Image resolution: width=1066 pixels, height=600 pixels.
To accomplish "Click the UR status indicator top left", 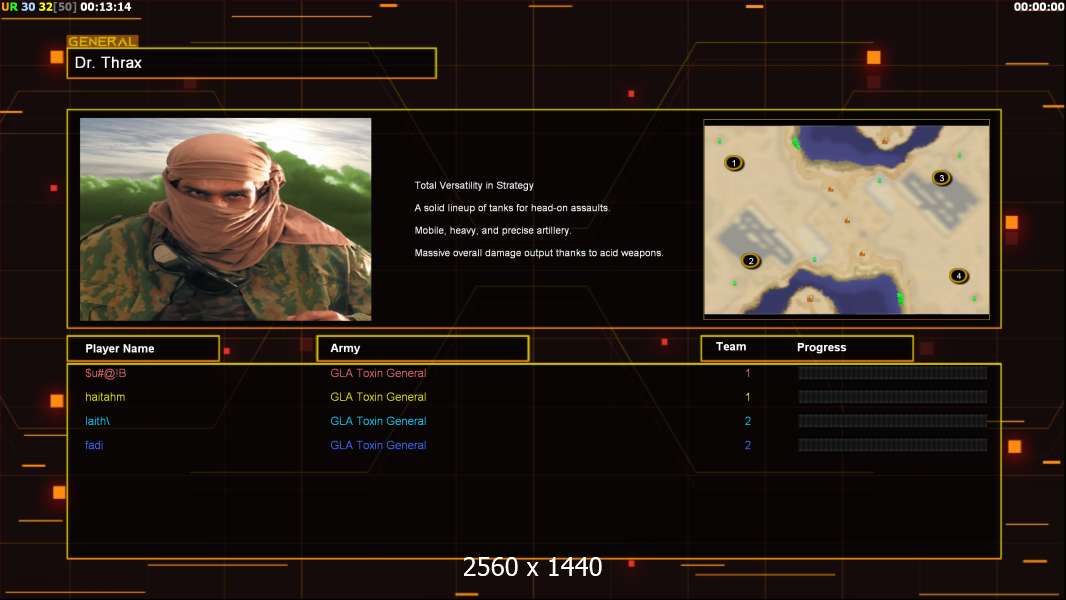I will [10, 7].
